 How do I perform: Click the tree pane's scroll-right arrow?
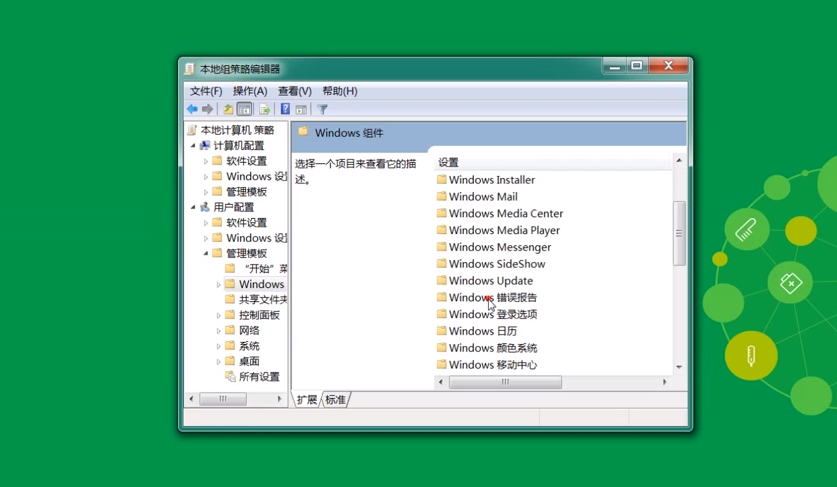(x=279, y=399)
